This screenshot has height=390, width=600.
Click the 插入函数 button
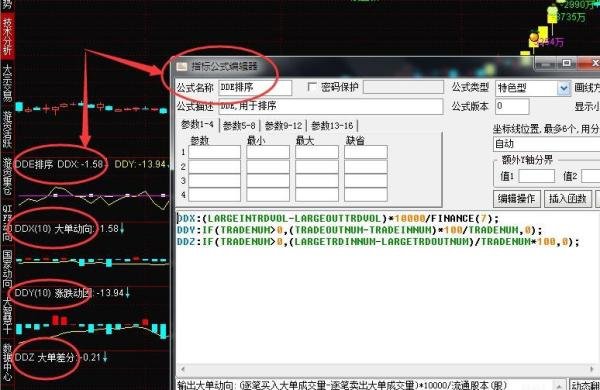click(x=568, y=199)
